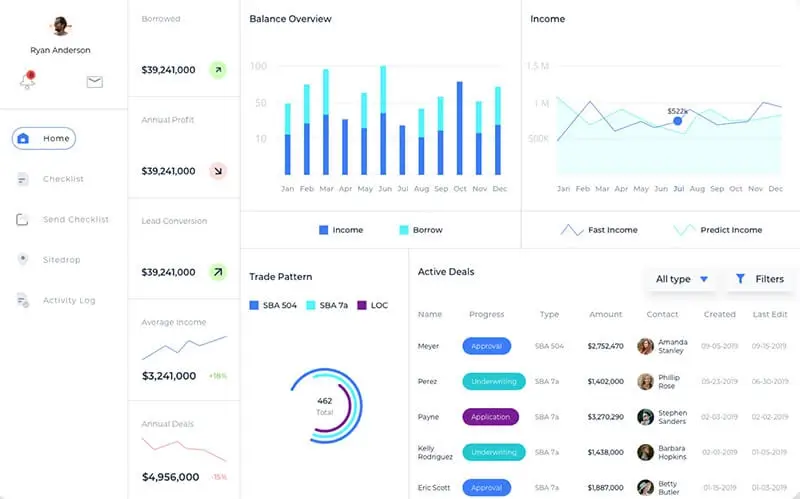Open the mail envelope icon

(95, 82)
